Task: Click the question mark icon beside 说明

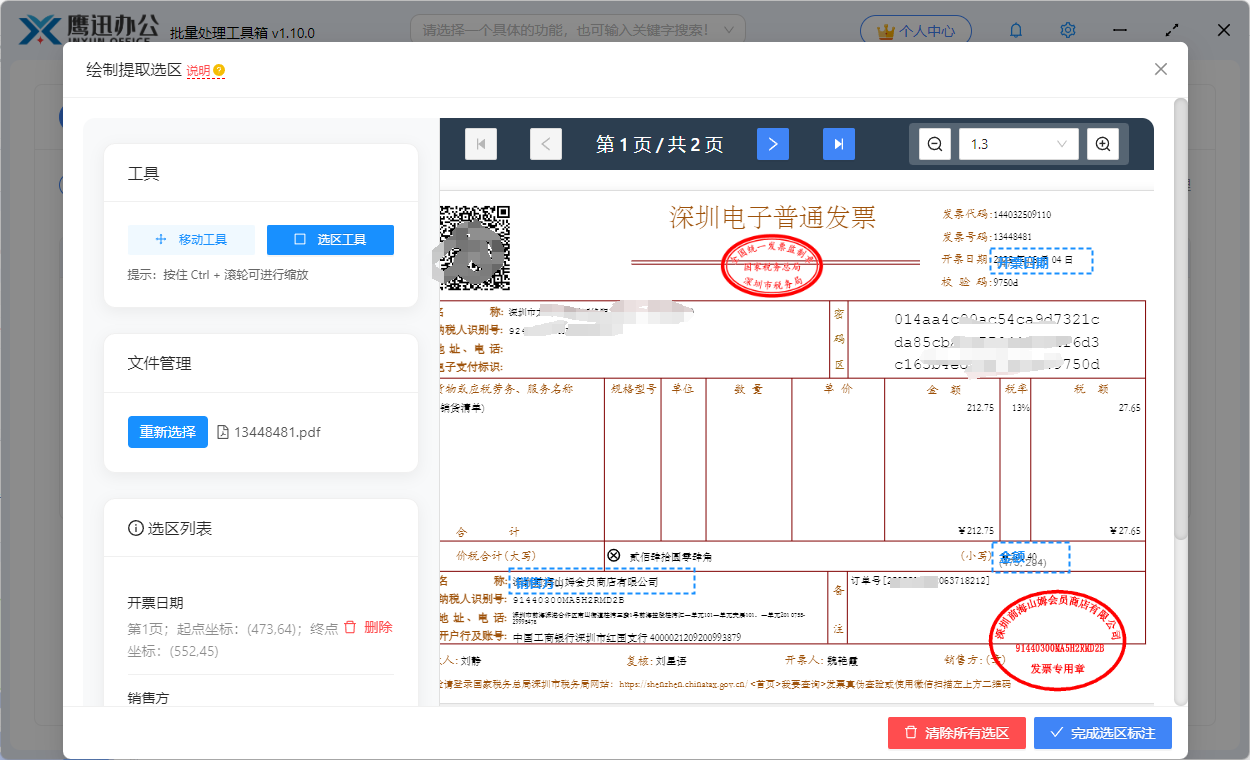Action: [x=219, y=71]
